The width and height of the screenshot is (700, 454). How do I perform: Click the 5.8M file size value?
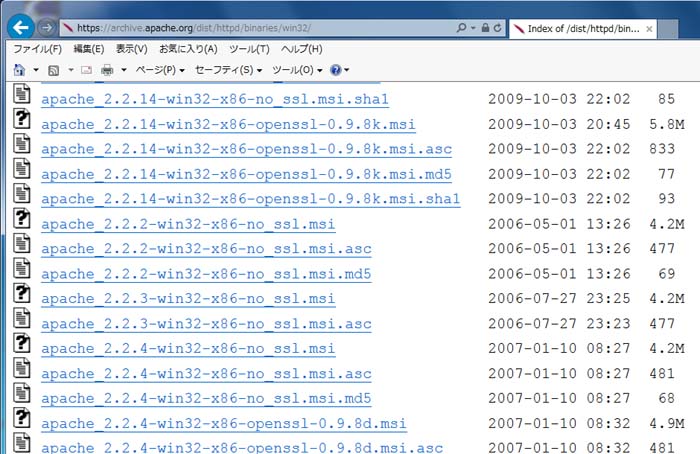[667, 124]
